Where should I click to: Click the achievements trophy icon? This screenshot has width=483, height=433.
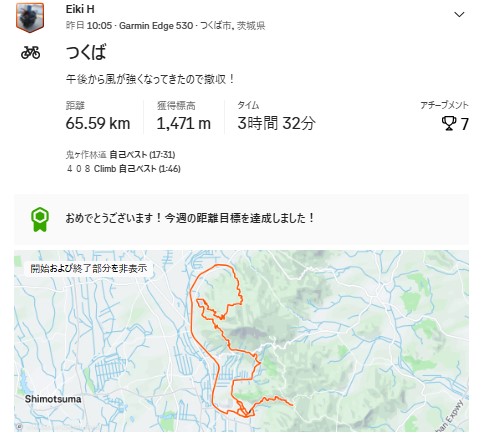449,123
